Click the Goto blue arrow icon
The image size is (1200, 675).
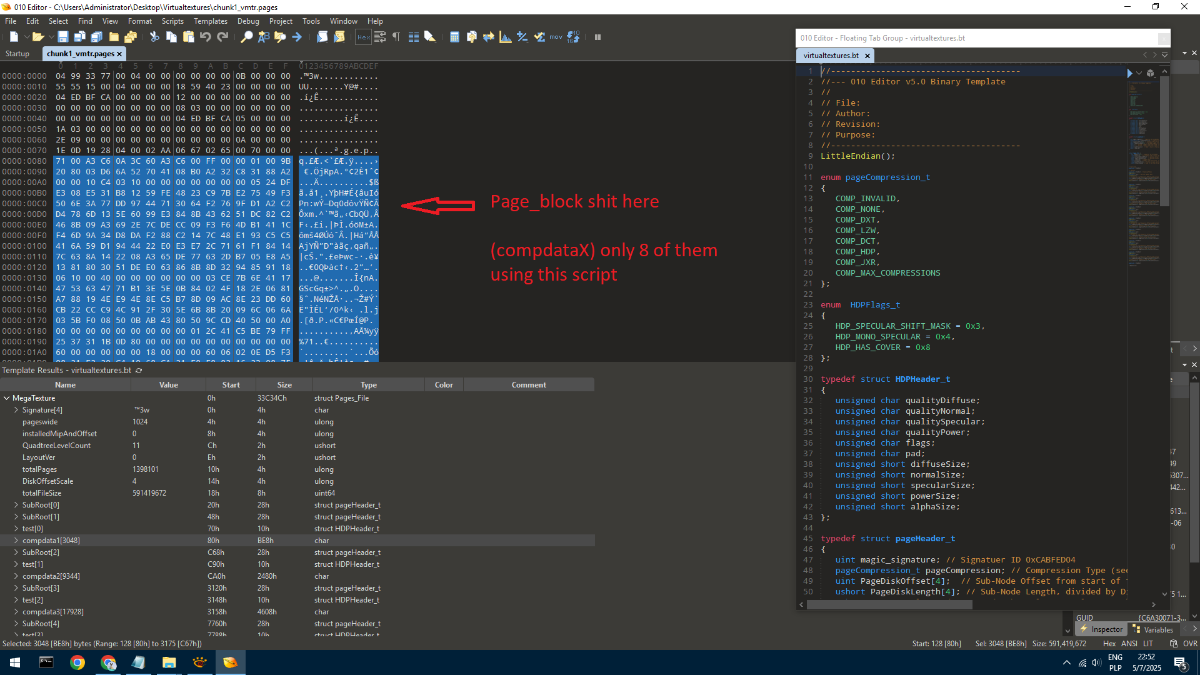(x=297, y=37)
